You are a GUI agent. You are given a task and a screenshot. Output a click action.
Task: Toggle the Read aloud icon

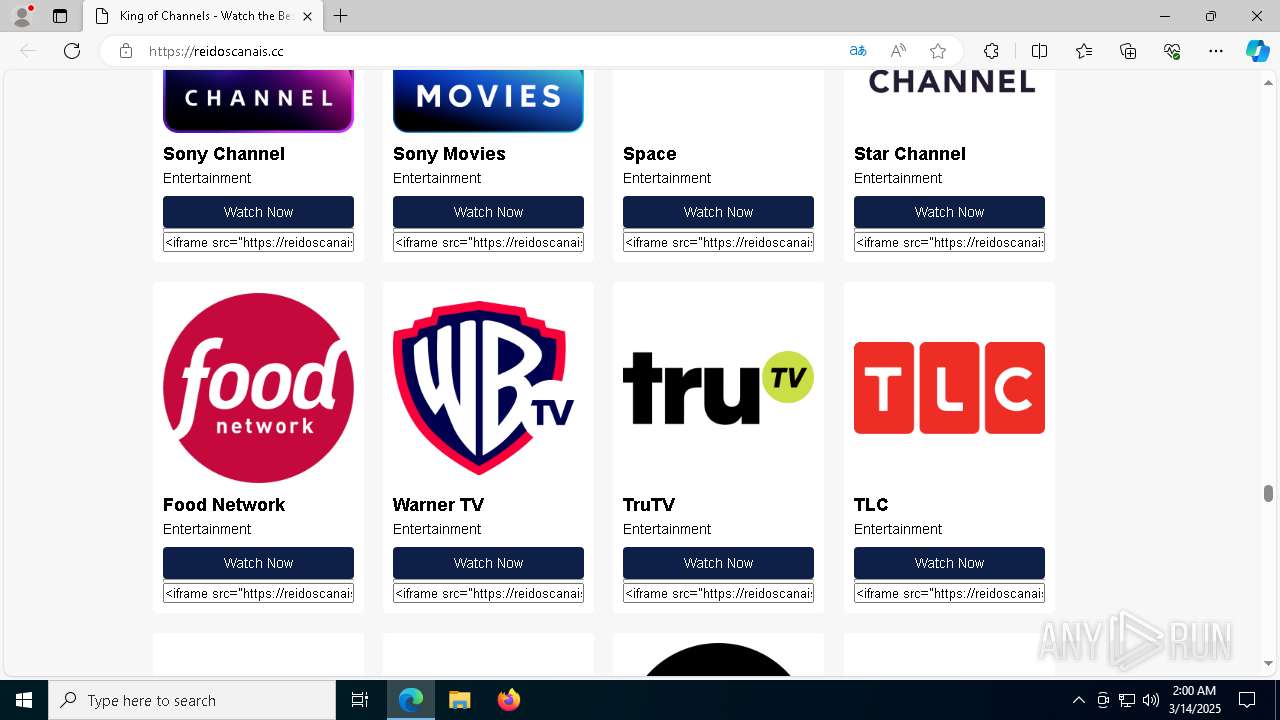[x=898, y=51]
